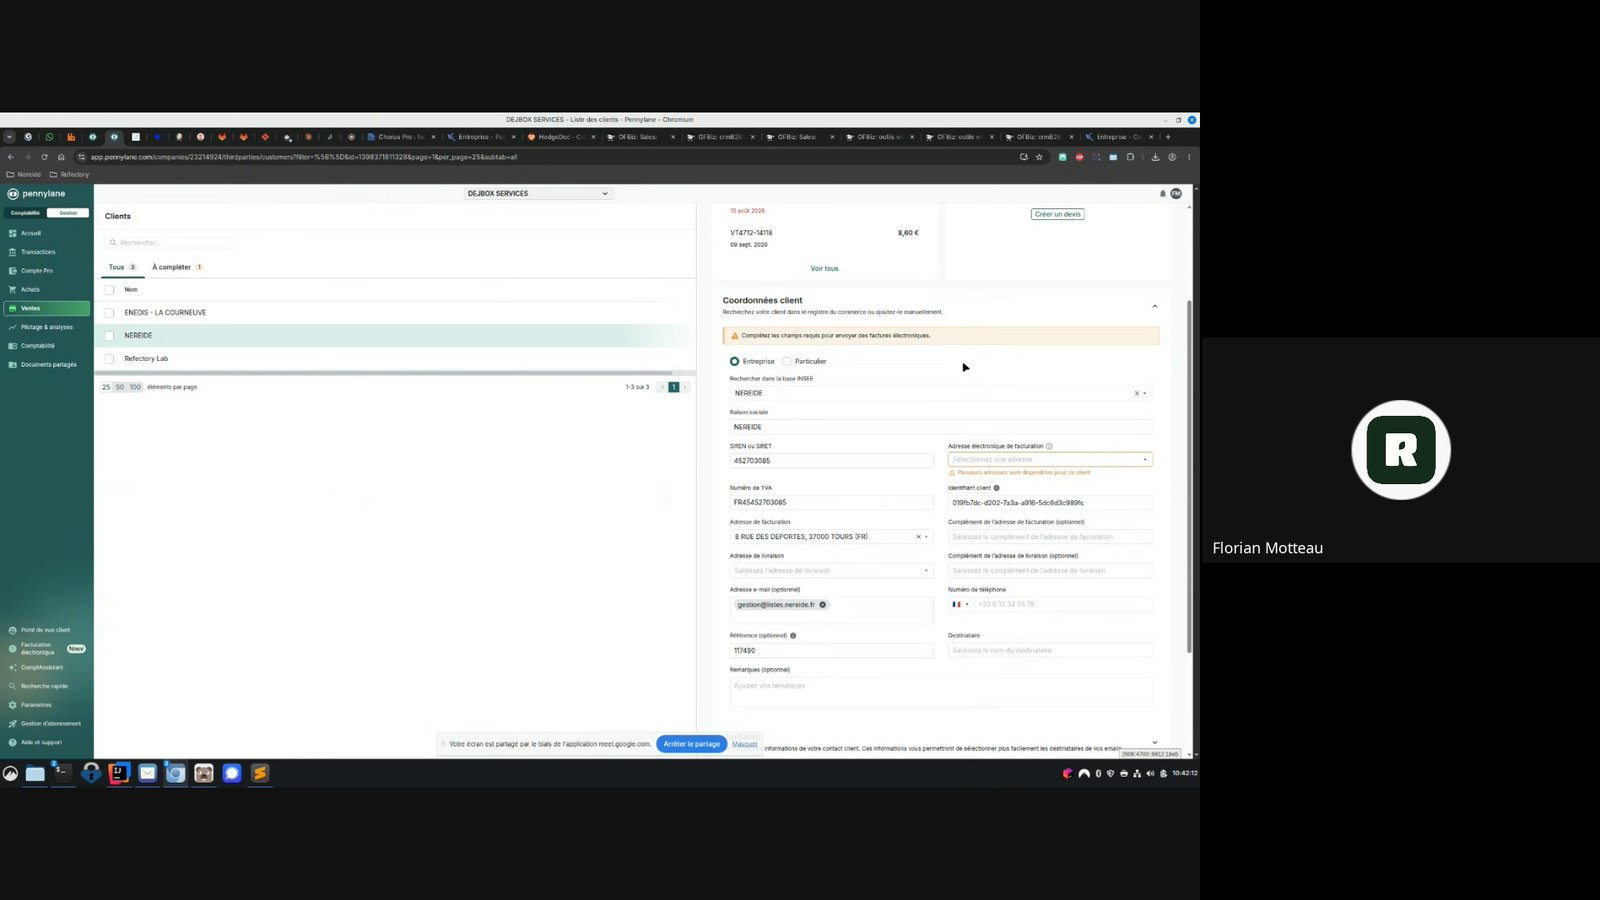
Task: Open Recherche rapide
Action: 44,686
